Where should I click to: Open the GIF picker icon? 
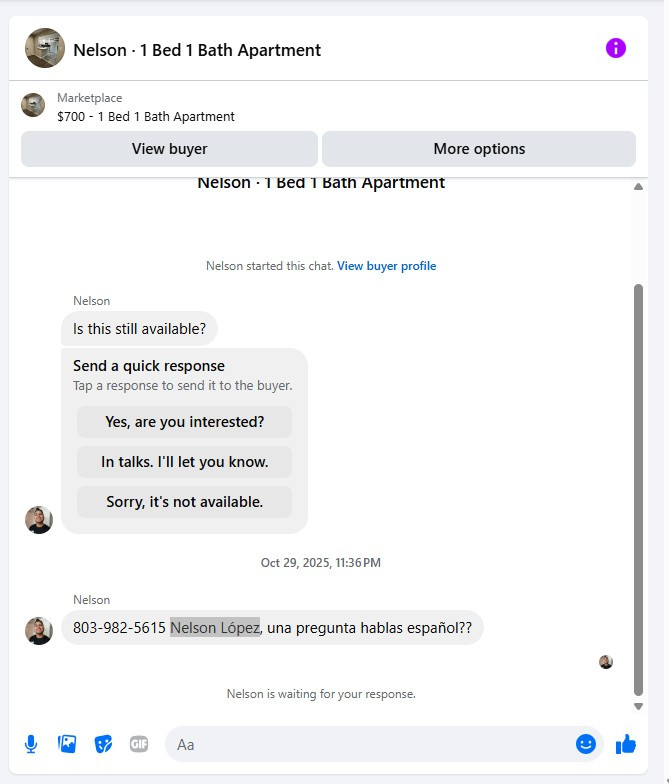point(139,744)
